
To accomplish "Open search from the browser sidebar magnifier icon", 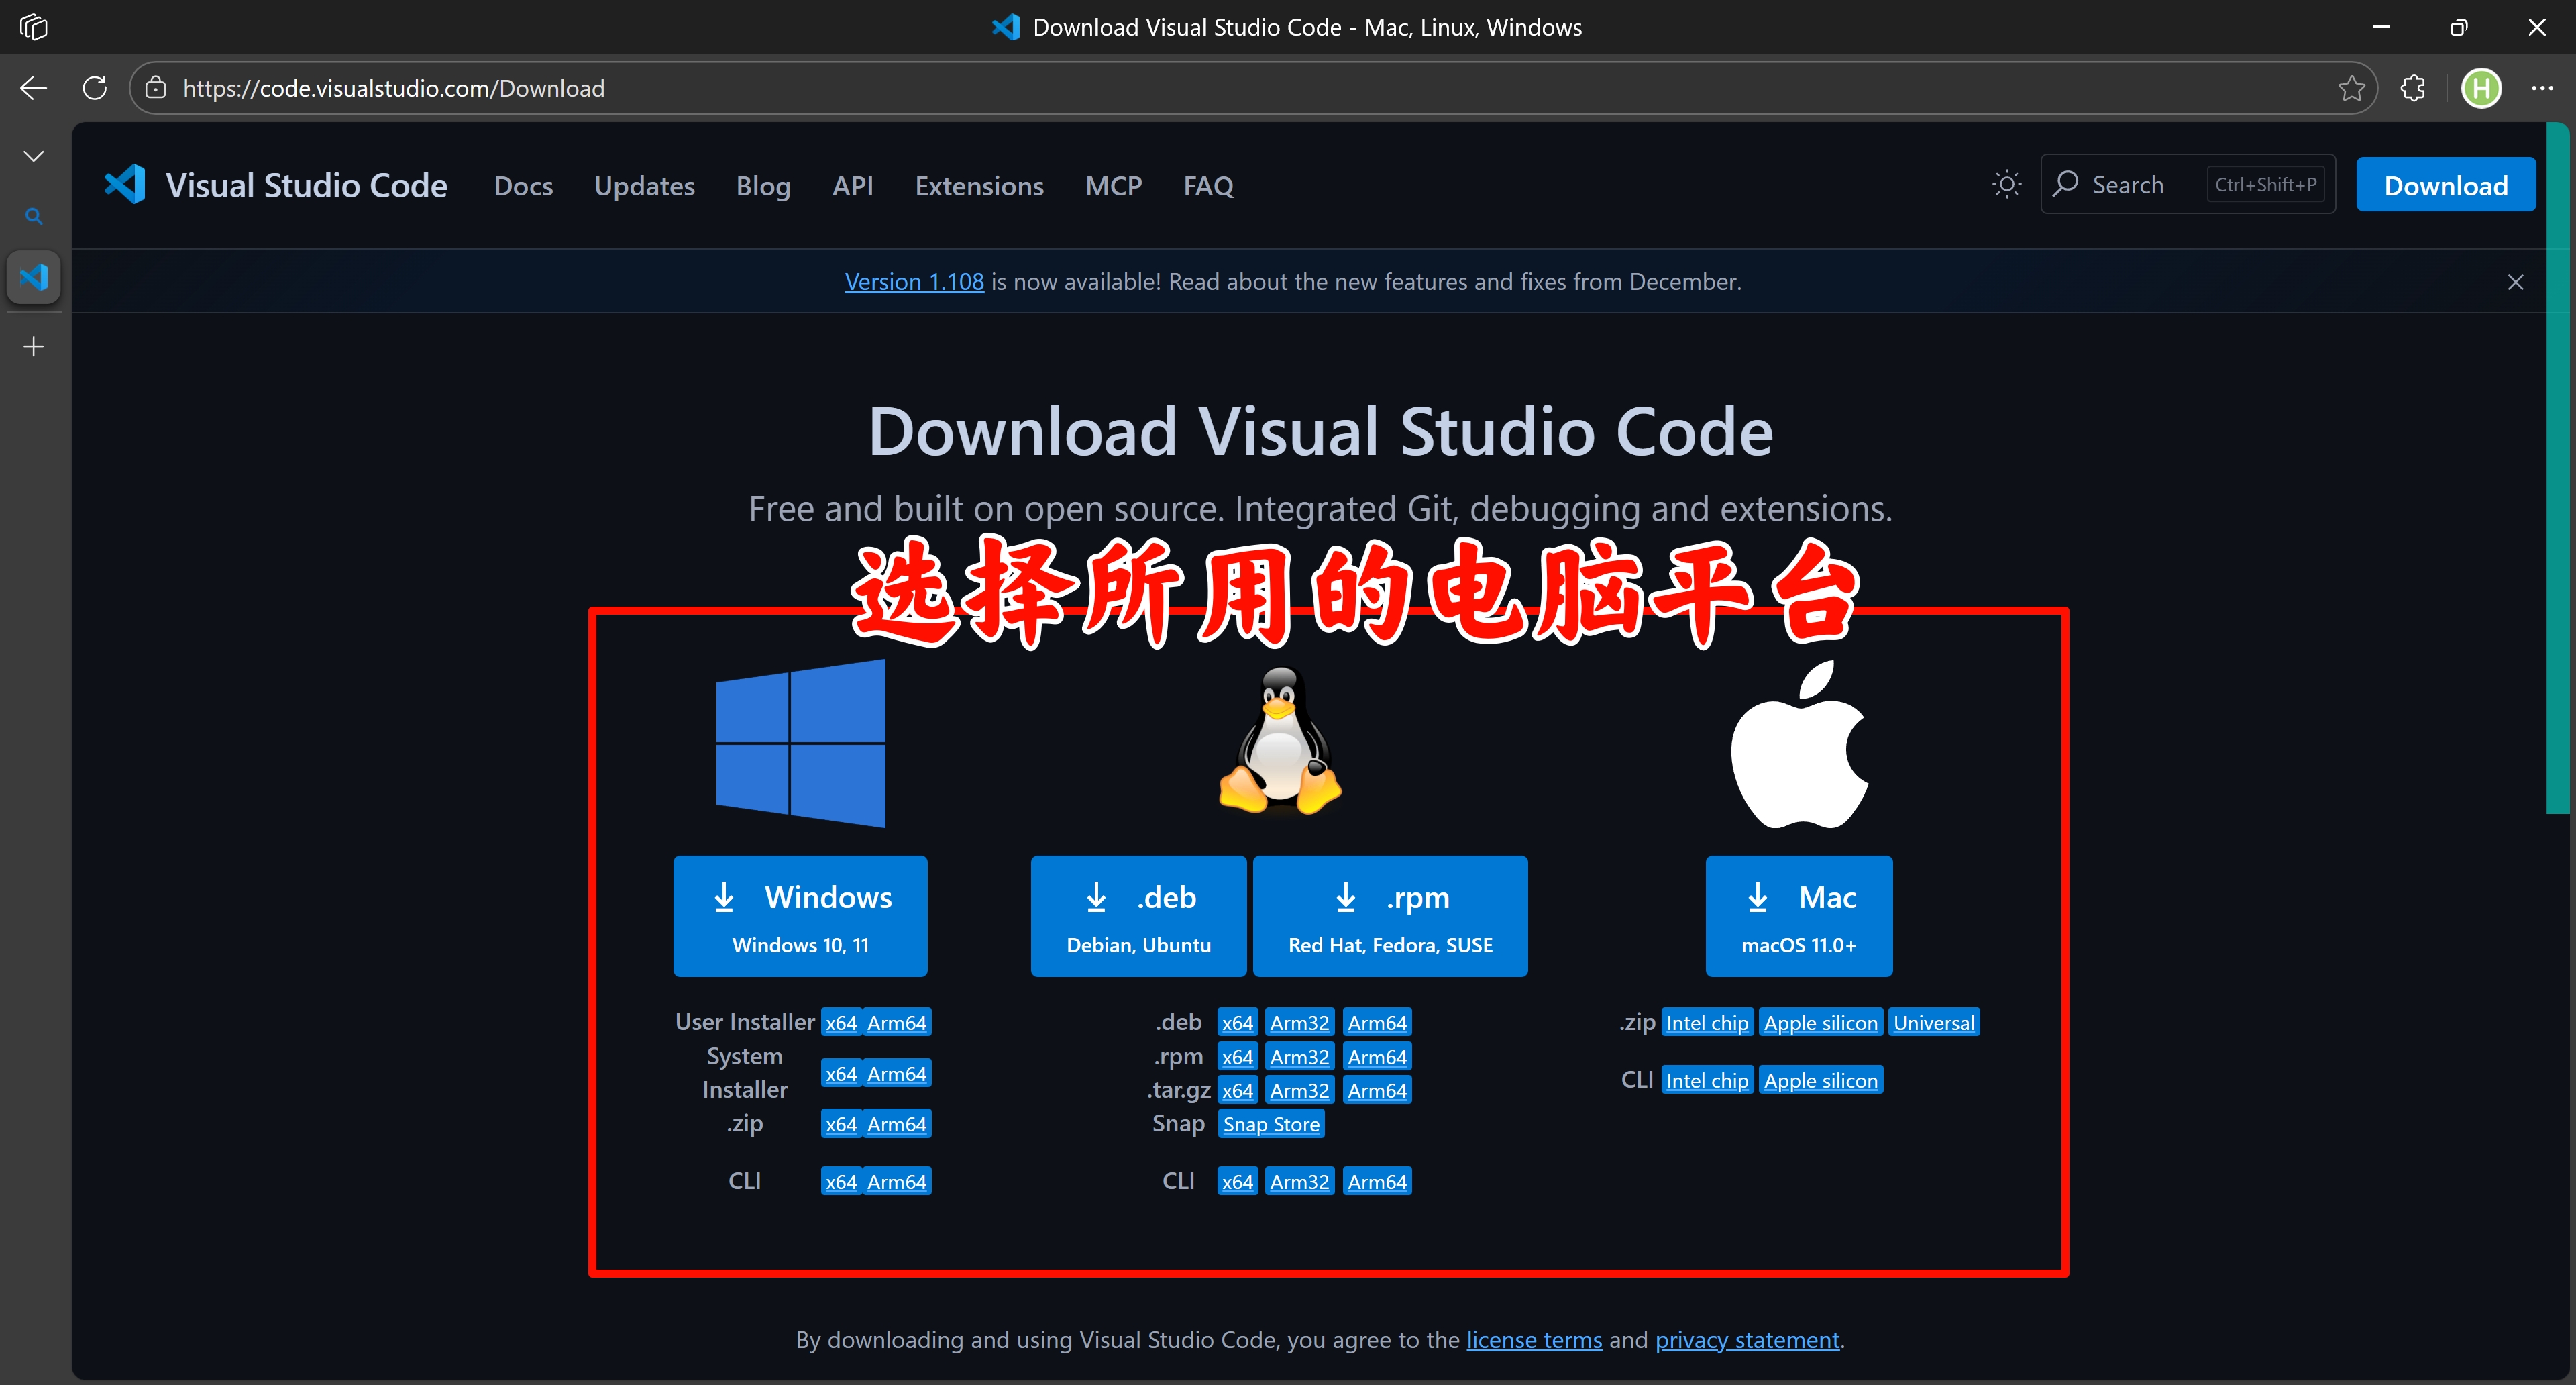I will click(33, 216).
